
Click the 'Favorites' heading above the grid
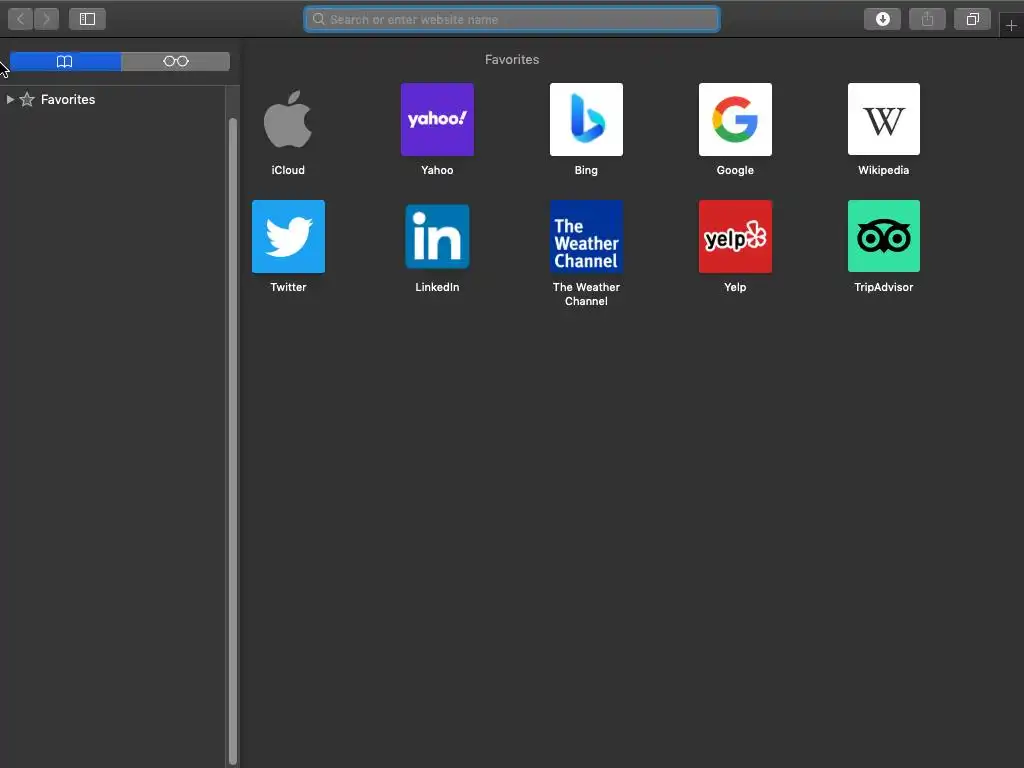[512, 59]
